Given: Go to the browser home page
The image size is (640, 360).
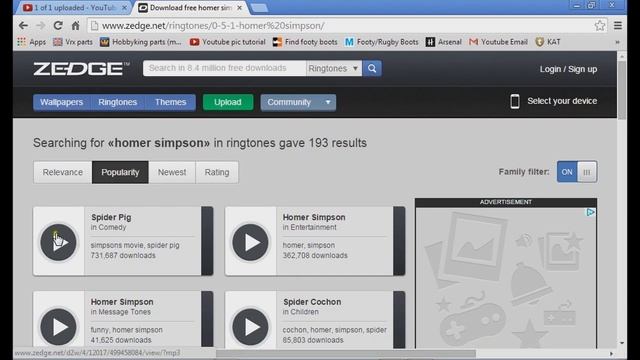Looking at the screenshot, I should pyautogui.click(x=76, y=26).
